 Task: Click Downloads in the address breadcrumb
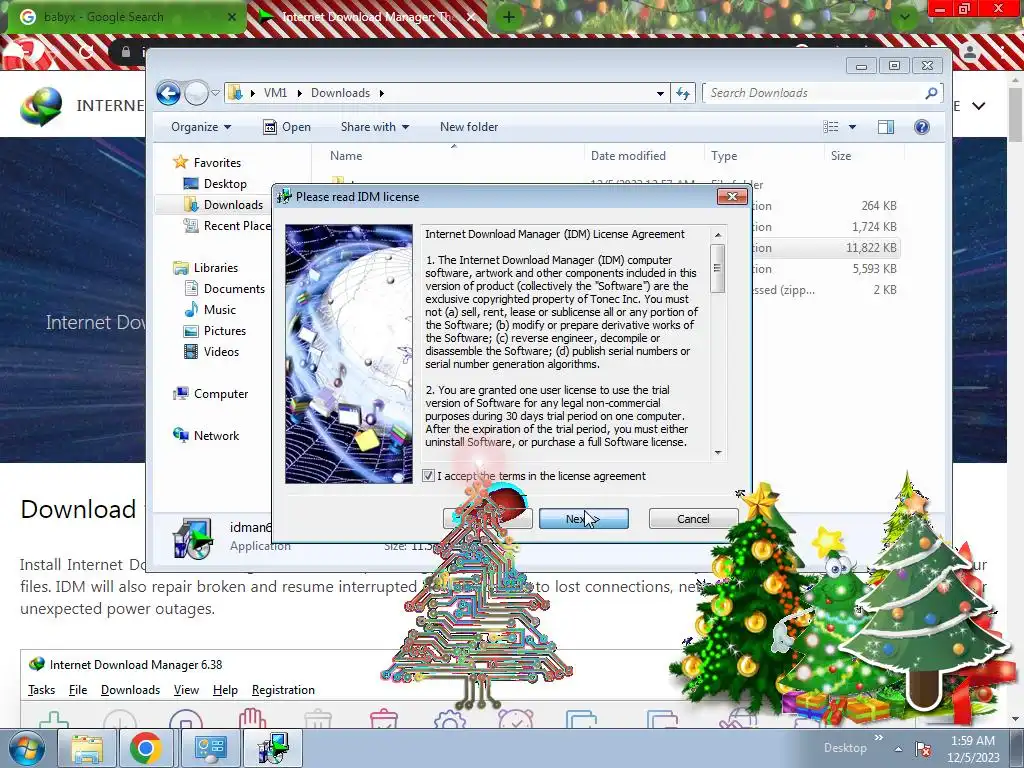pyautogui.click(x=340, y=93)
